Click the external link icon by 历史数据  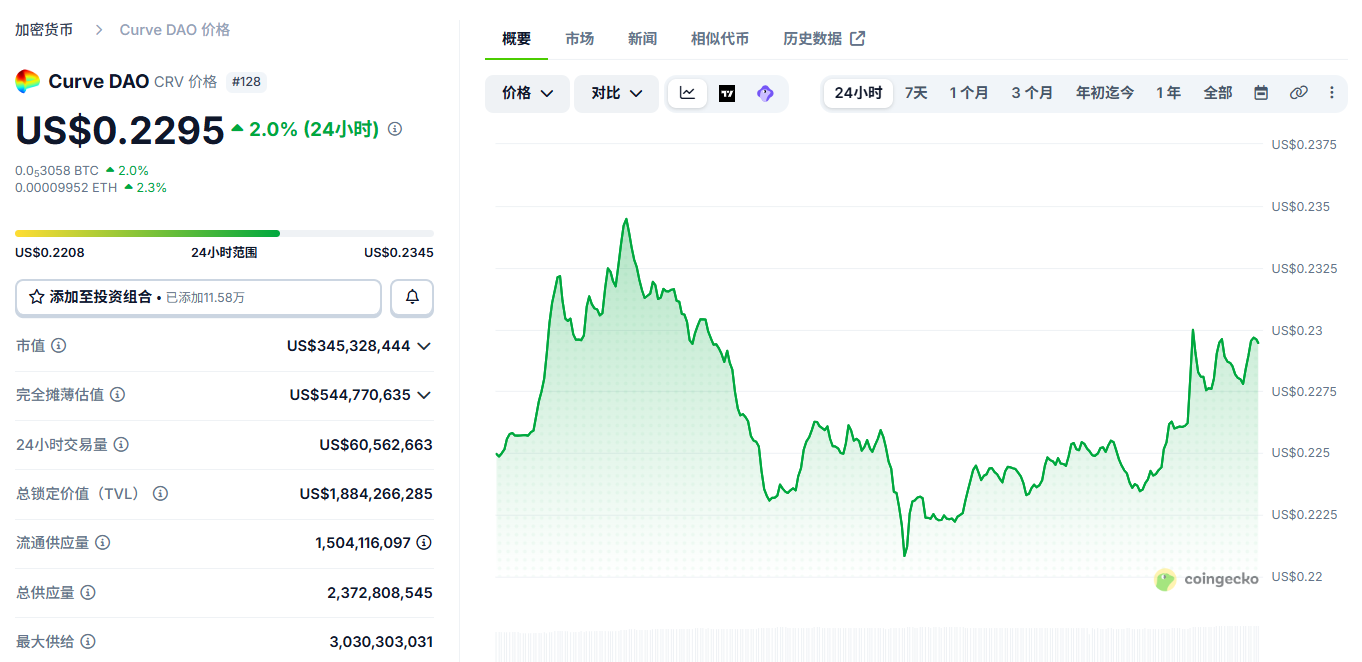click(858, 38)
